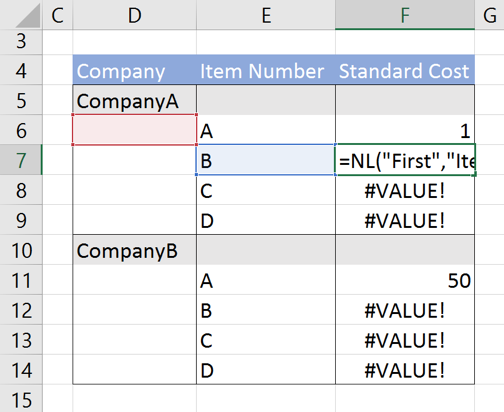Click the red highlighted cell D6

(135, 130)
